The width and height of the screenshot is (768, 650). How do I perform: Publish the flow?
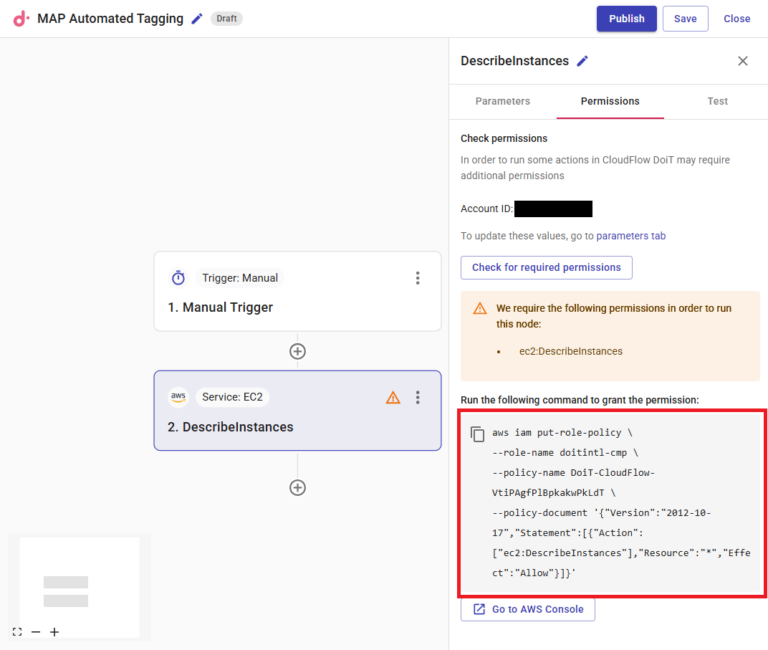coord(626,19)
